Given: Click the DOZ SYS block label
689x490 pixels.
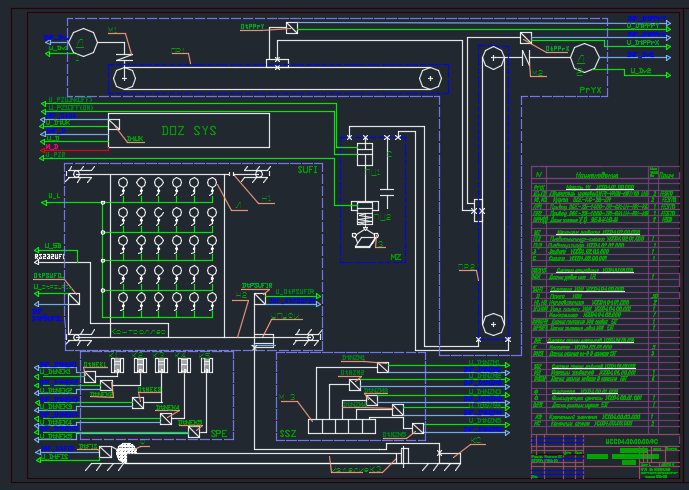Looking at the screenshot, I should (x=189, y=131).
